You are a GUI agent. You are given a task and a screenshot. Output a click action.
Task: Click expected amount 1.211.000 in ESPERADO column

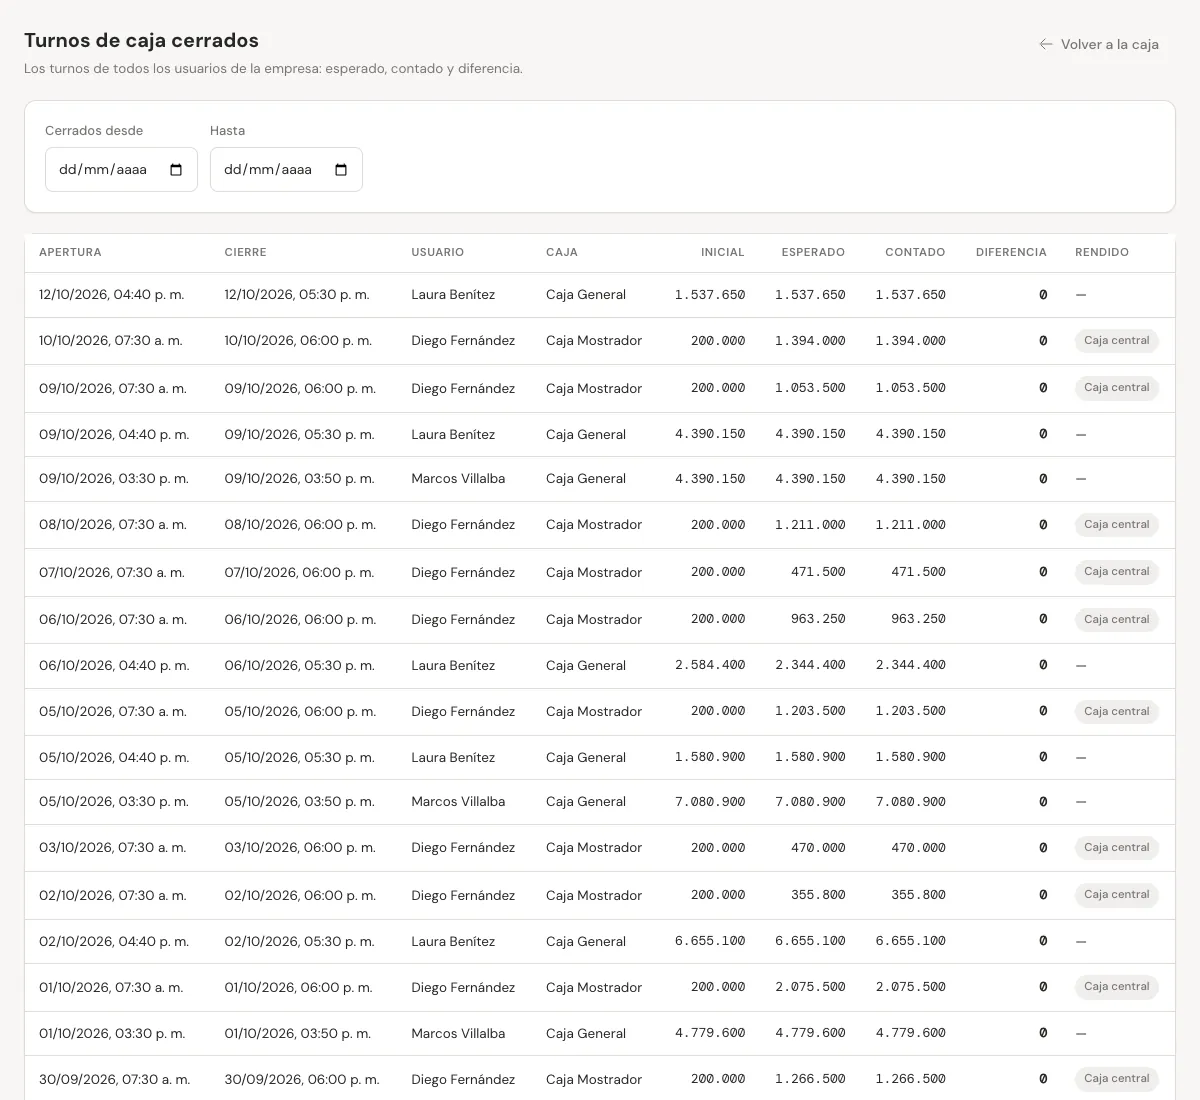[x=810, y=525]
